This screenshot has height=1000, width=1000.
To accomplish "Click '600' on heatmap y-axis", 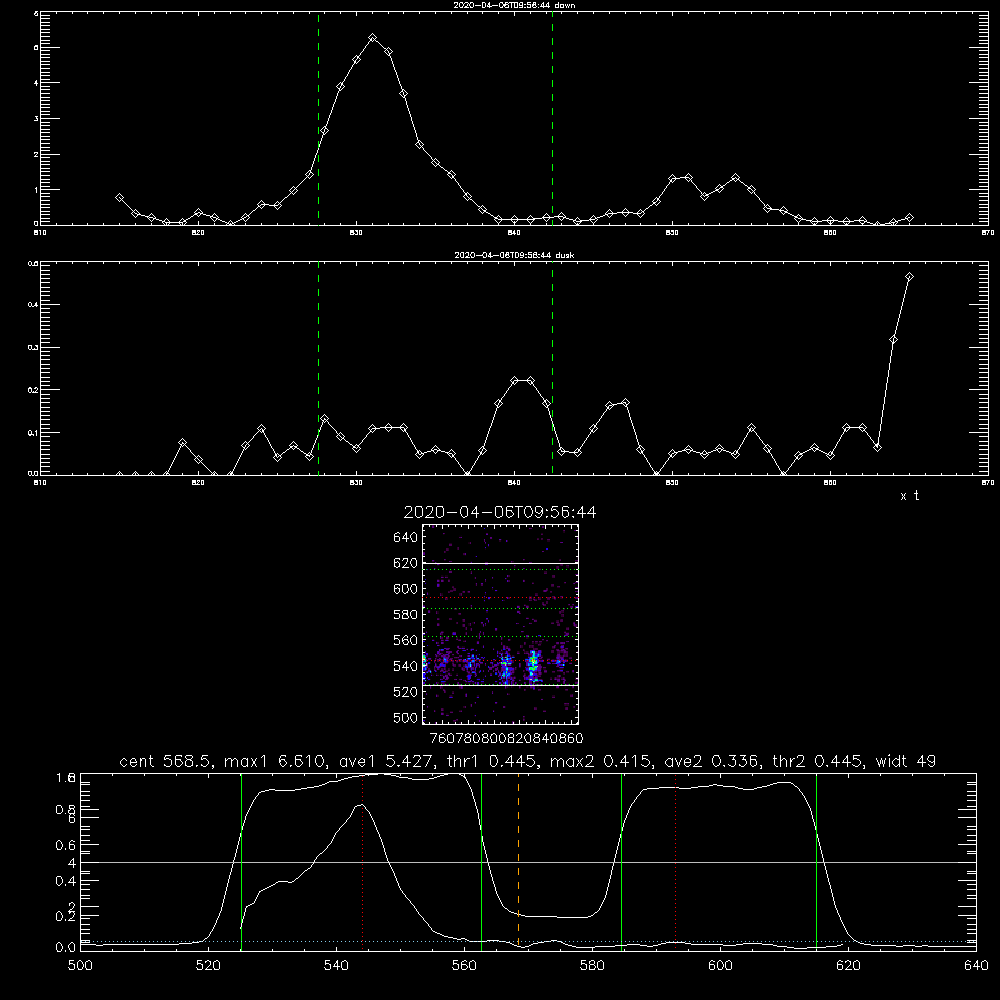I will coord(406,589).
